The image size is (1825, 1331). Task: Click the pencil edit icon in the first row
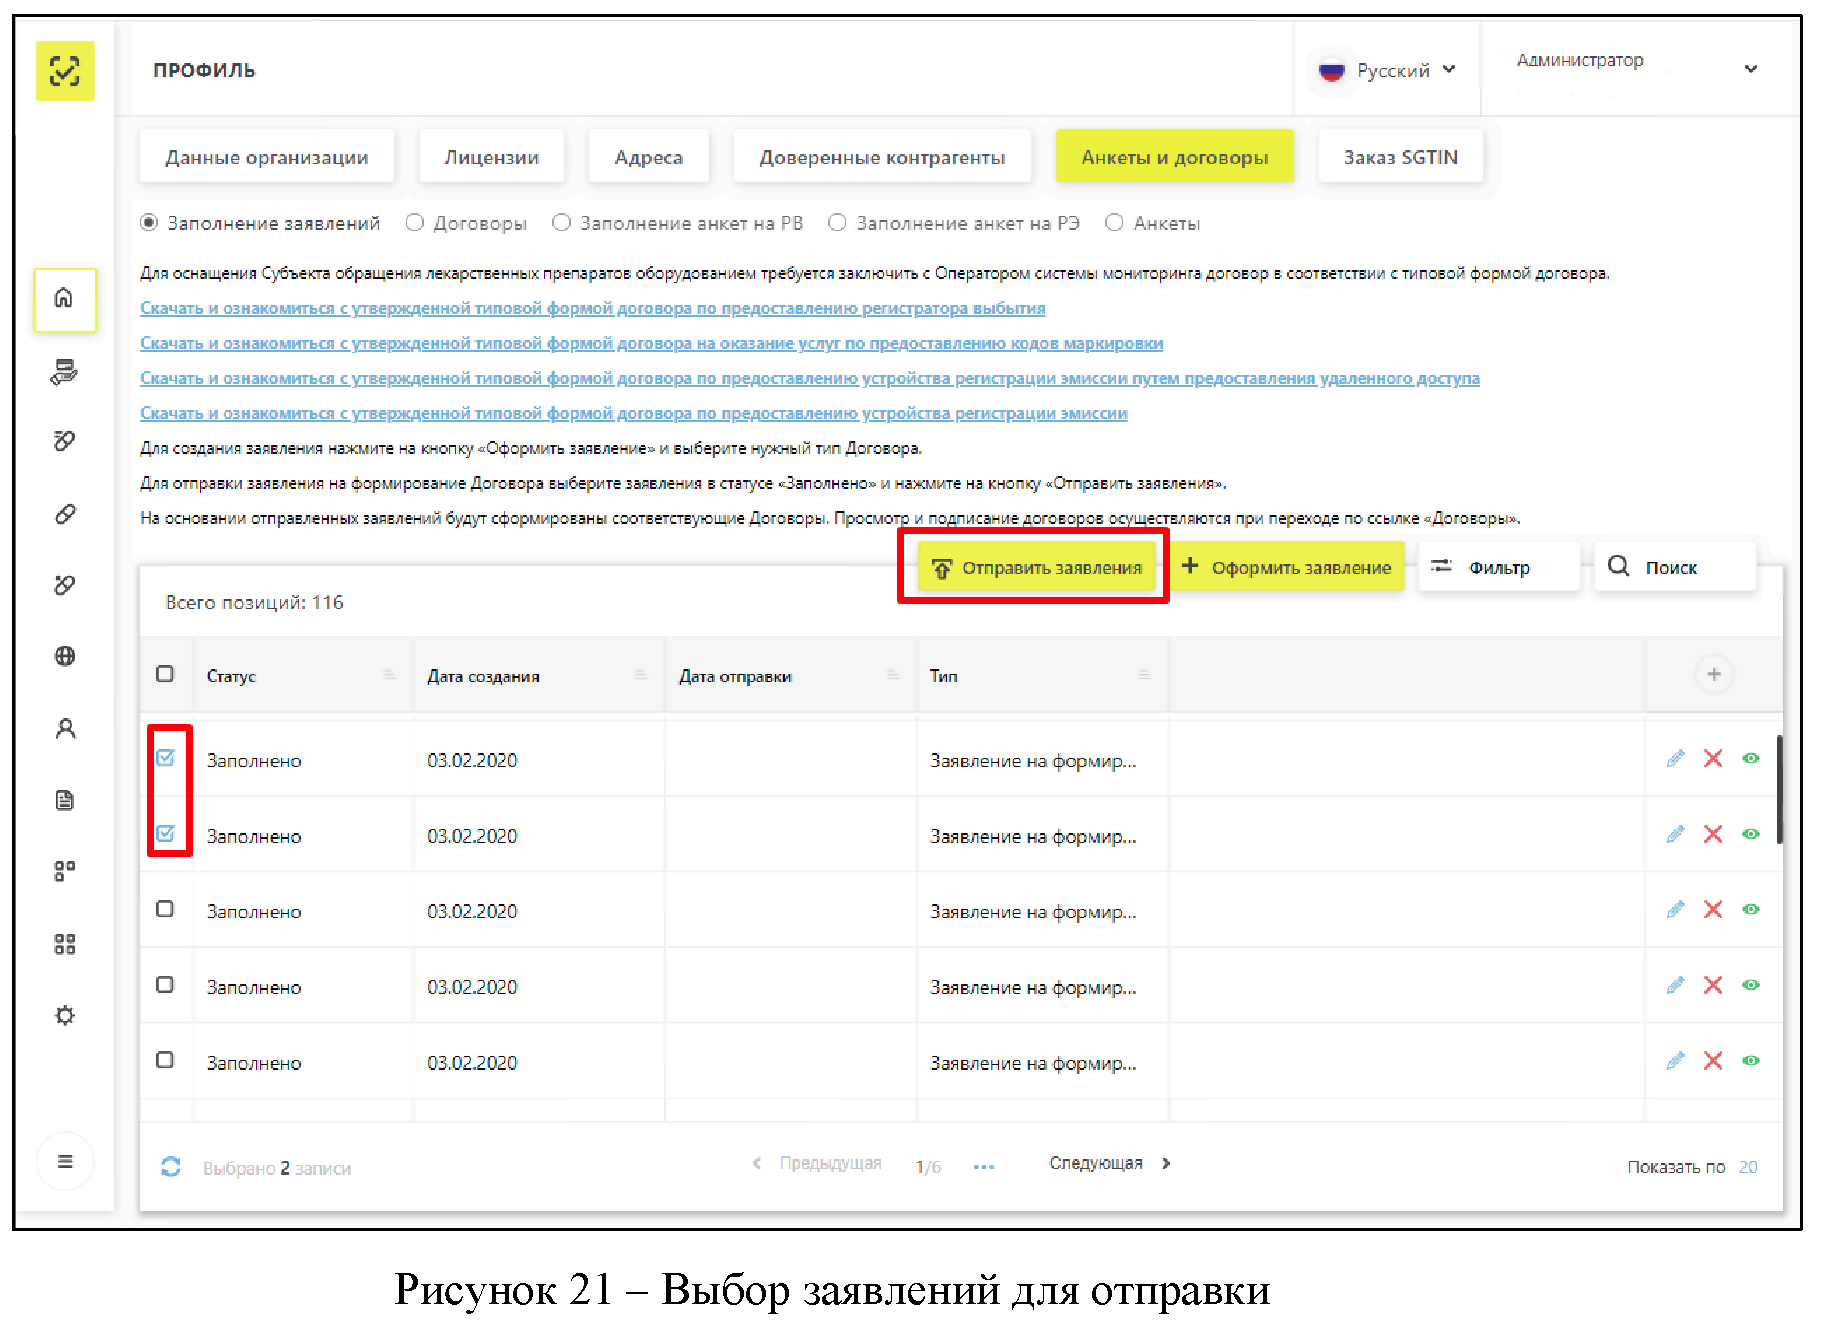point(1675,759)
